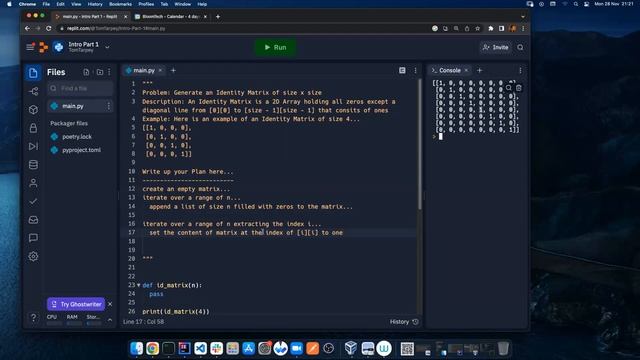The width and height of the screenshot is (640, 360).
Task: Create a new folder in Files panel
Action: (x=100, y=72)
